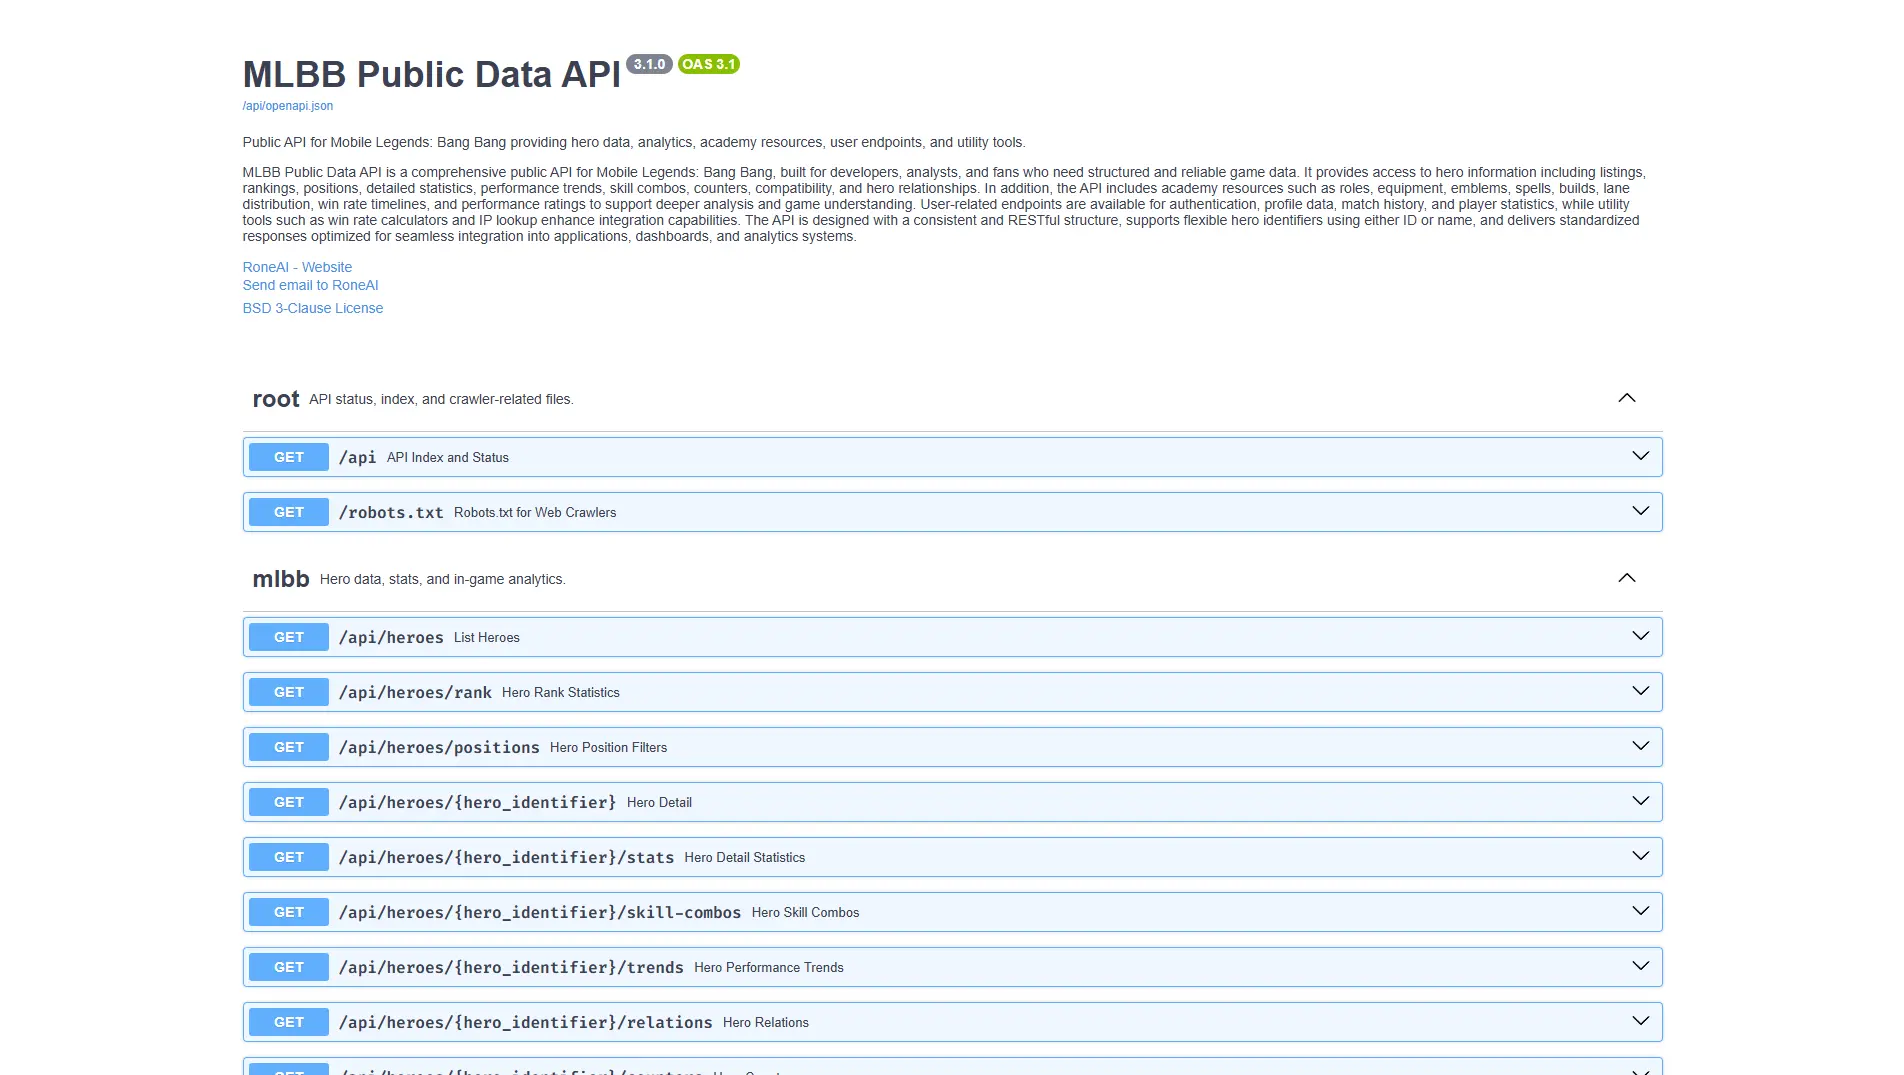Click GET button for Hero Detail Statistics
The image size is (1904, 1075).
coord(289,857)
